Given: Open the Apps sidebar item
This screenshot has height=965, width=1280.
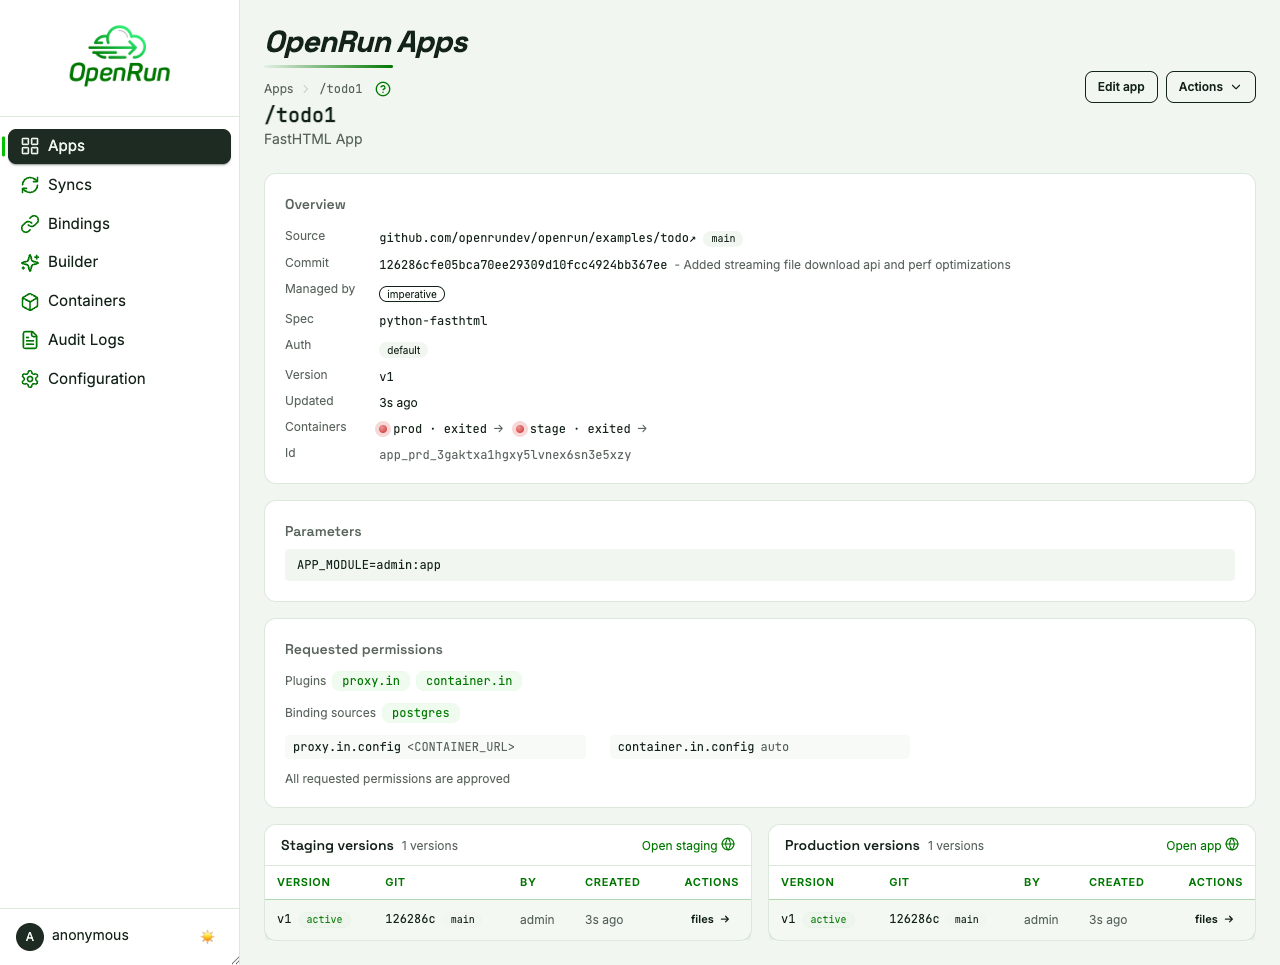Looking at the screenshot, I should pyautogui.click(x=119, y=146).
